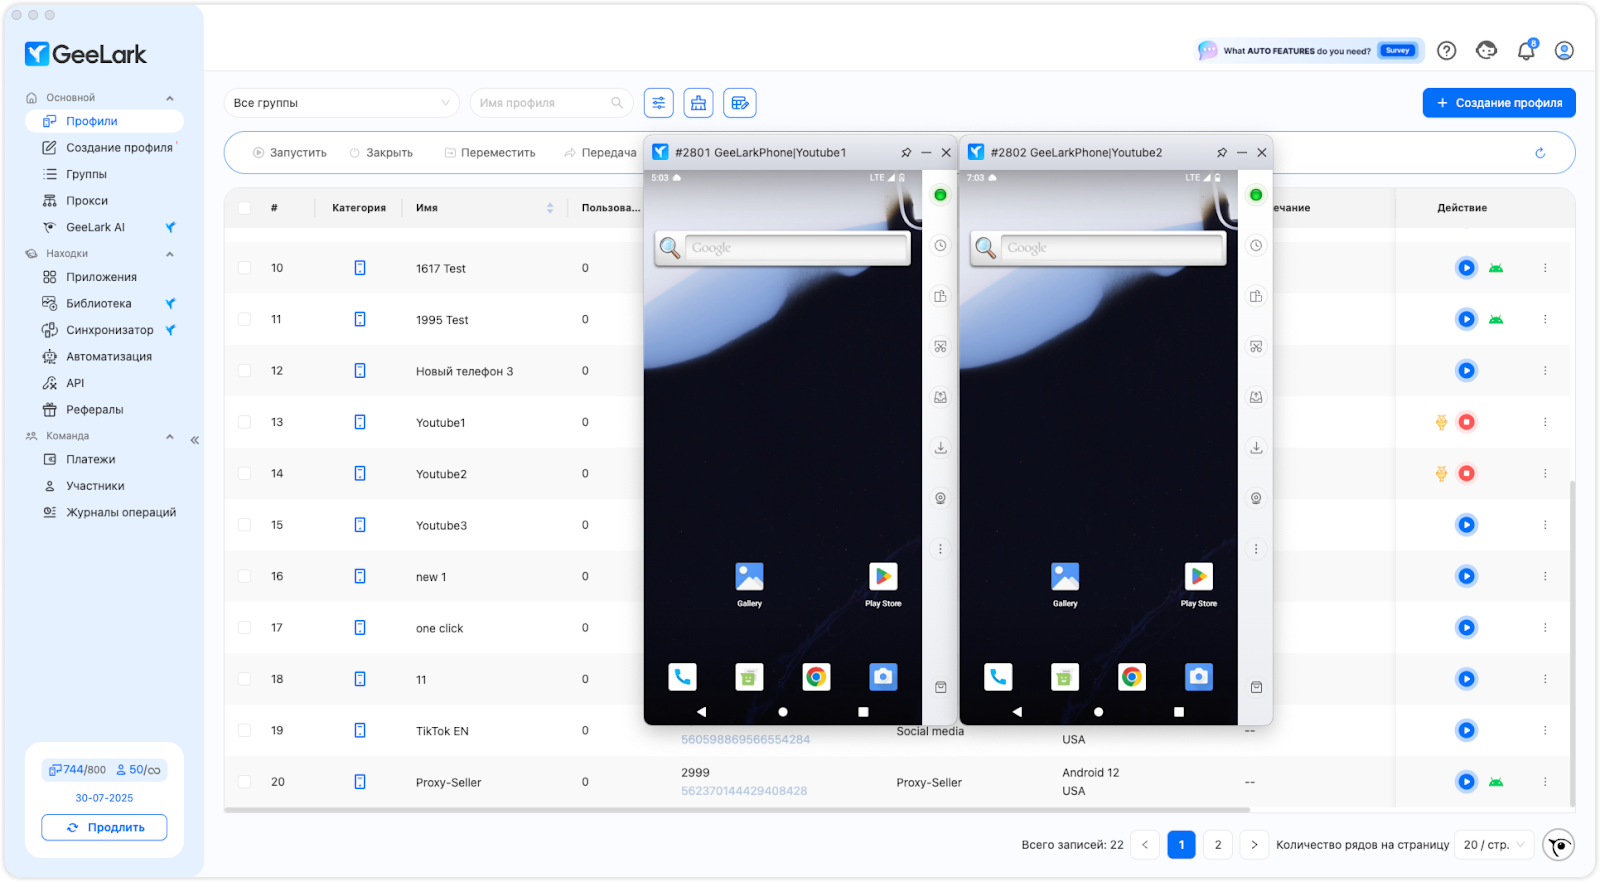Screen dimensions: 1600x882
Task: Go to Прокси in the sidebar
Action: [x=86, y=201]
